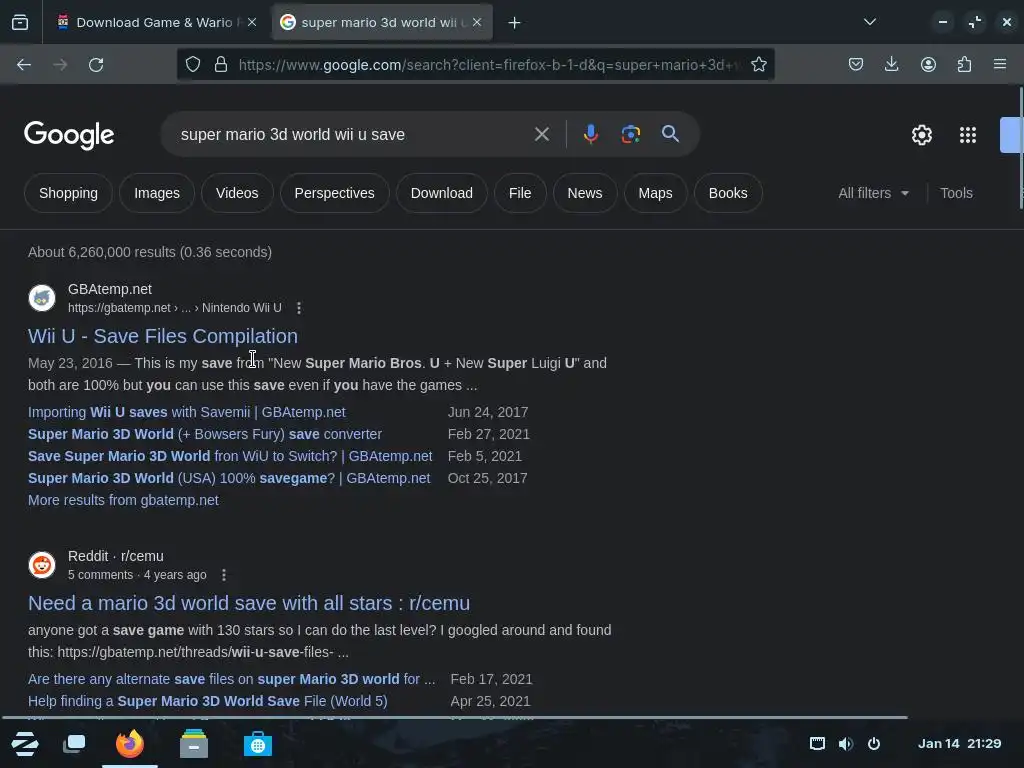Open the search Tools button
The height and width of the screenshot is (768, 1024).
click(x=956, y=193)
